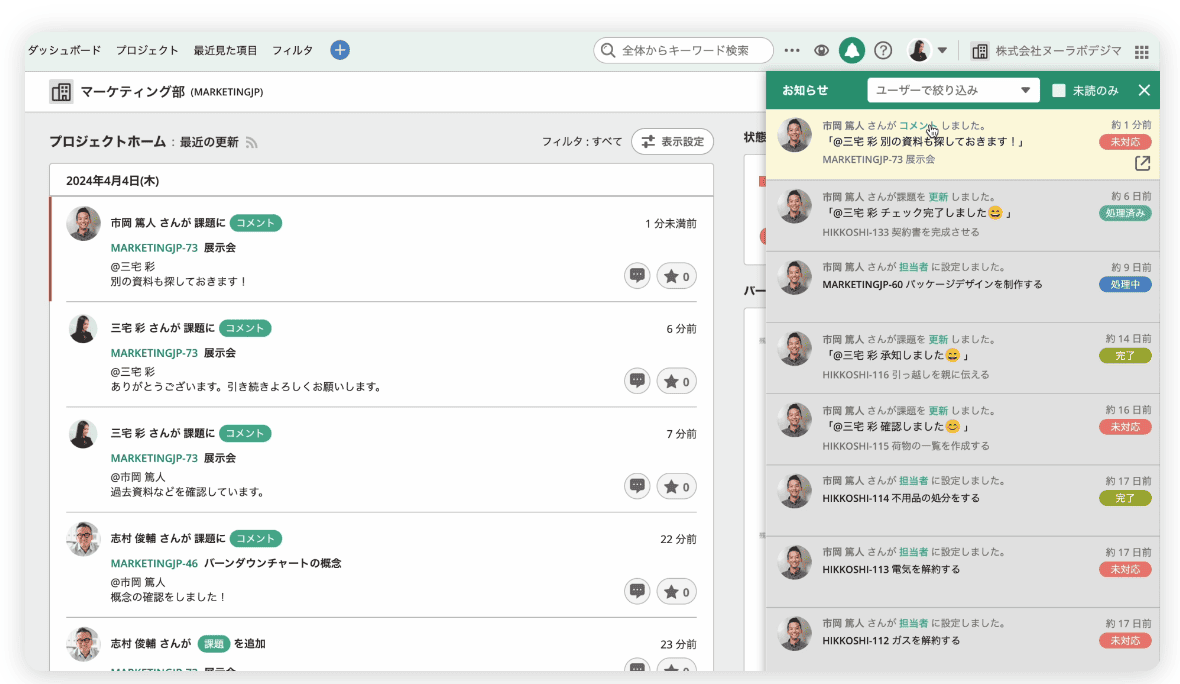Star the newest 市岡 篤人 comment
Viewport: 1180px width, 684px height.
[677, 276]
